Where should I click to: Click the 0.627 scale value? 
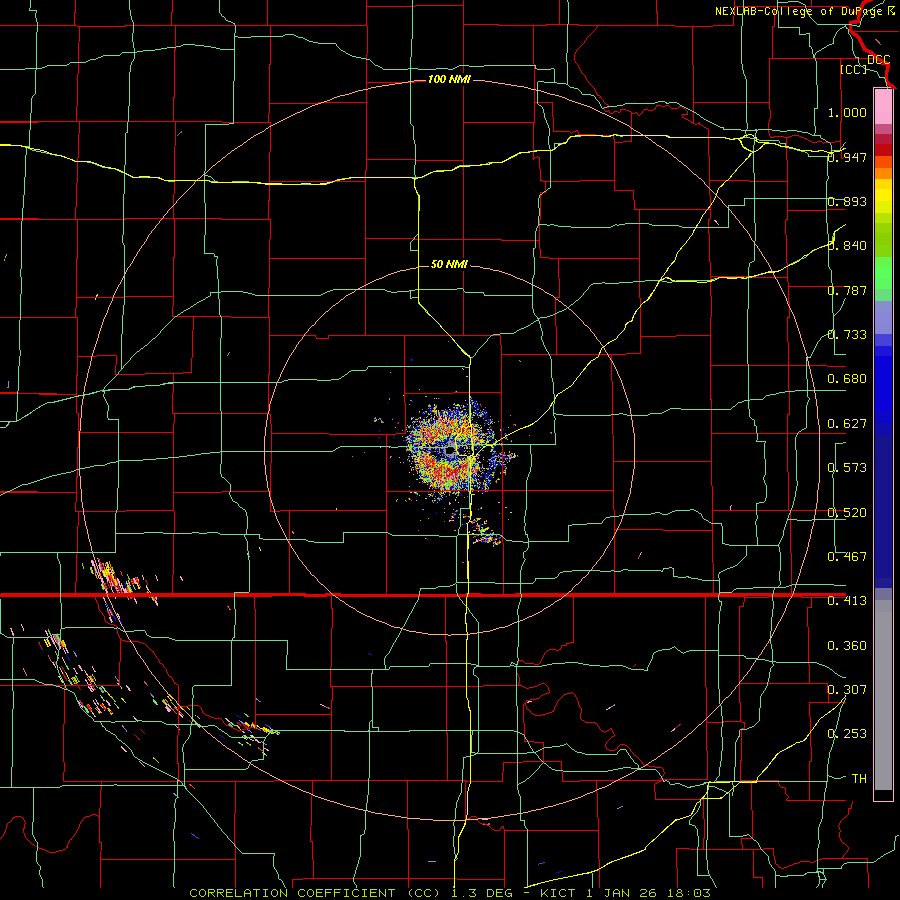847,424
